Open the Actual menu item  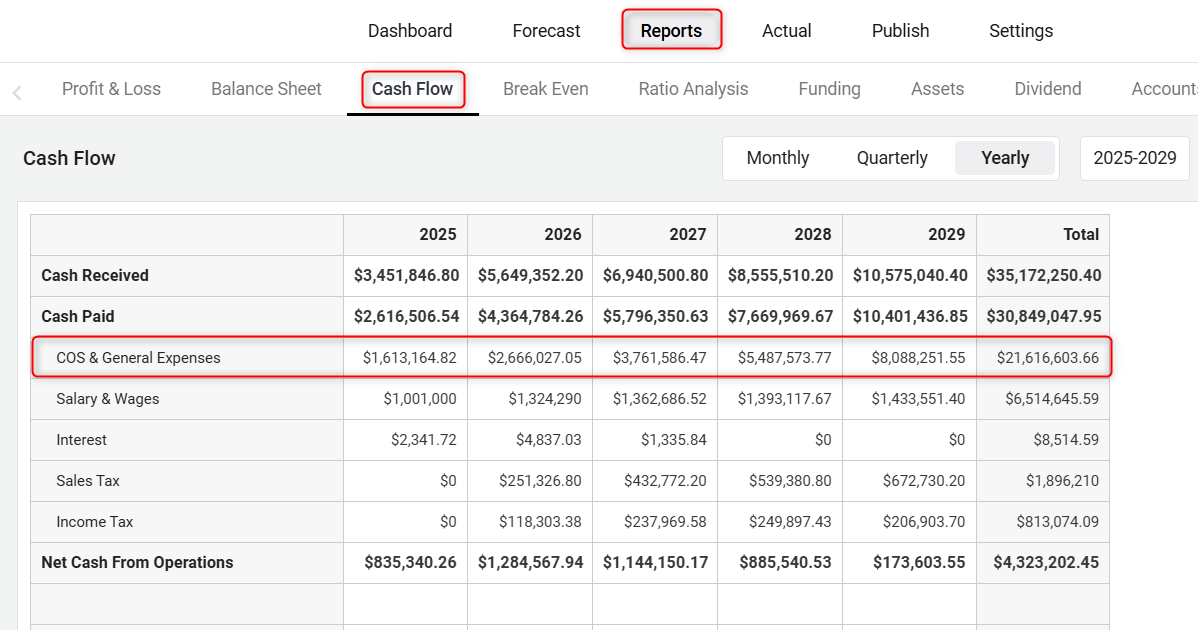point(786,31)
